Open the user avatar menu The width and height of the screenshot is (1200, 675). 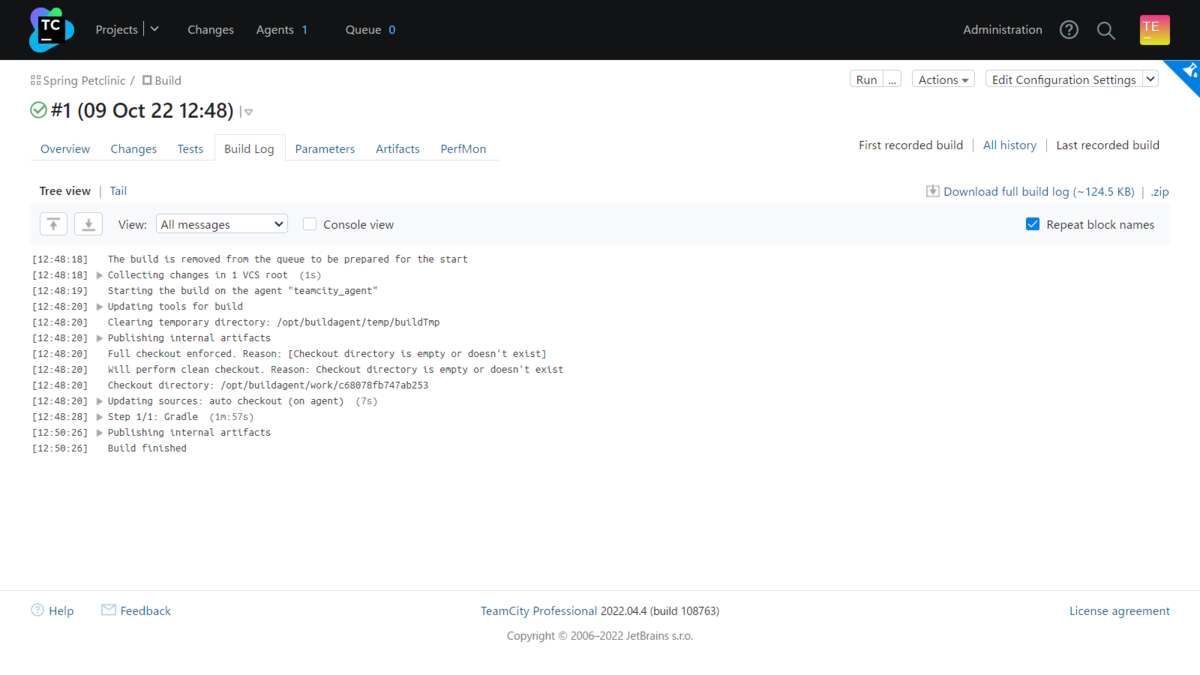pos(1154,30)
